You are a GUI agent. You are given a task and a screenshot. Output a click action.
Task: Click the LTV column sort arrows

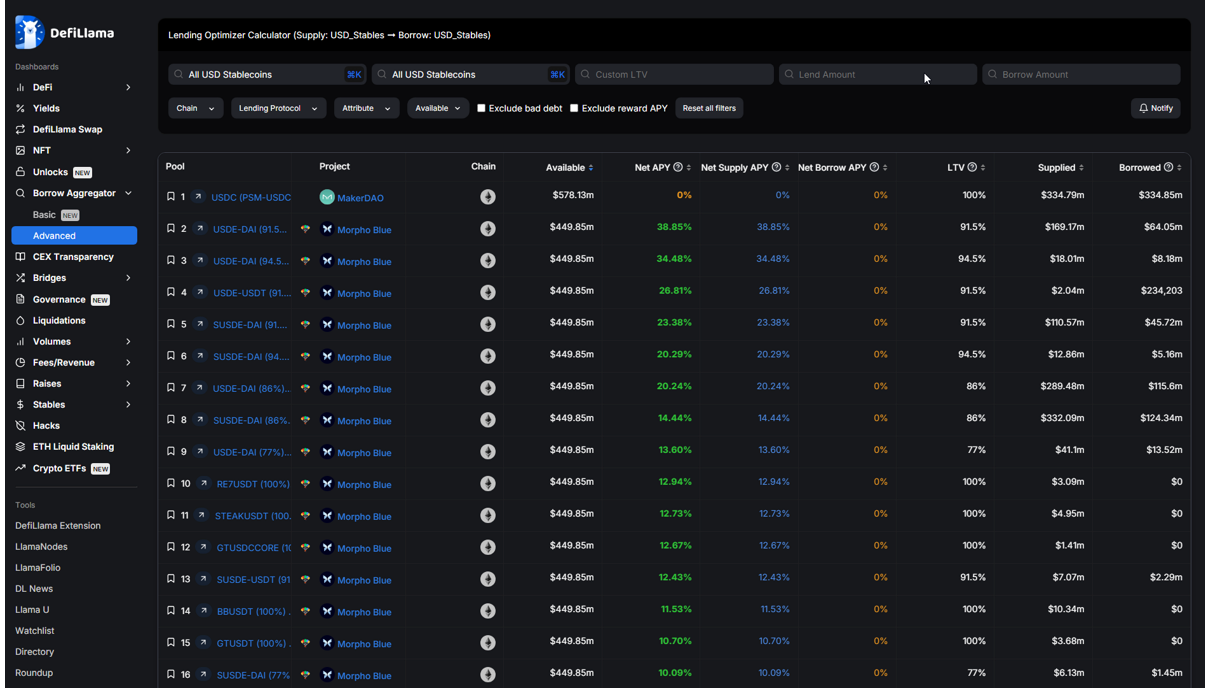tap(983, 168)
